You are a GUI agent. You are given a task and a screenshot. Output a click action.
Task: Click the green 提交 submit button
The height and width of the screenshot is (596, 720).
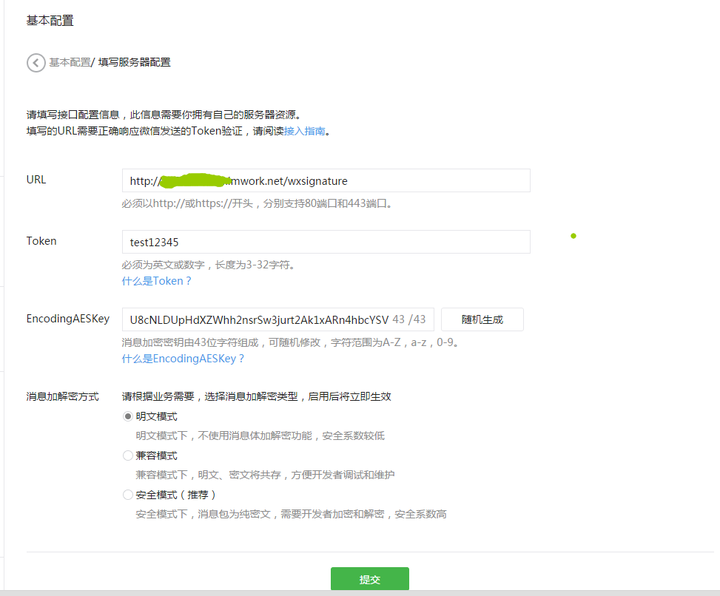370,579
